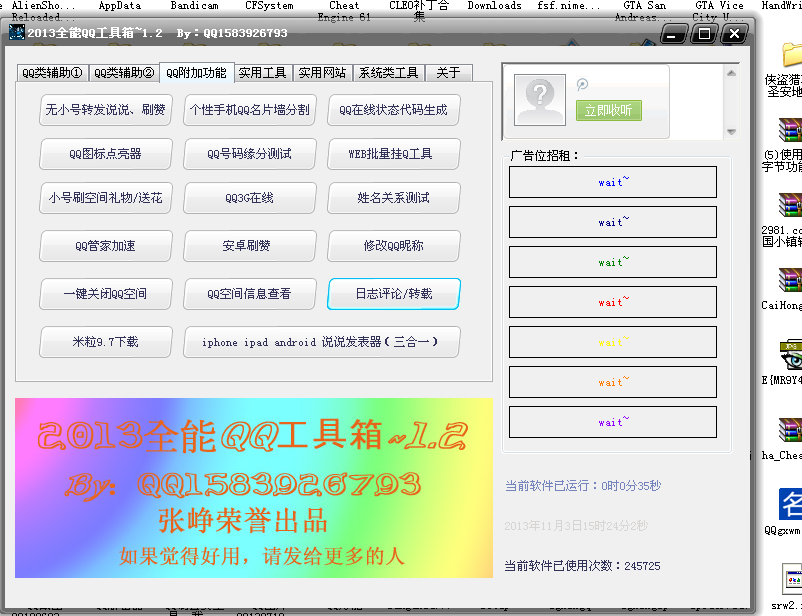
Task: Click the profile panel scroll up arrow
Action: (x=731, y=73)
